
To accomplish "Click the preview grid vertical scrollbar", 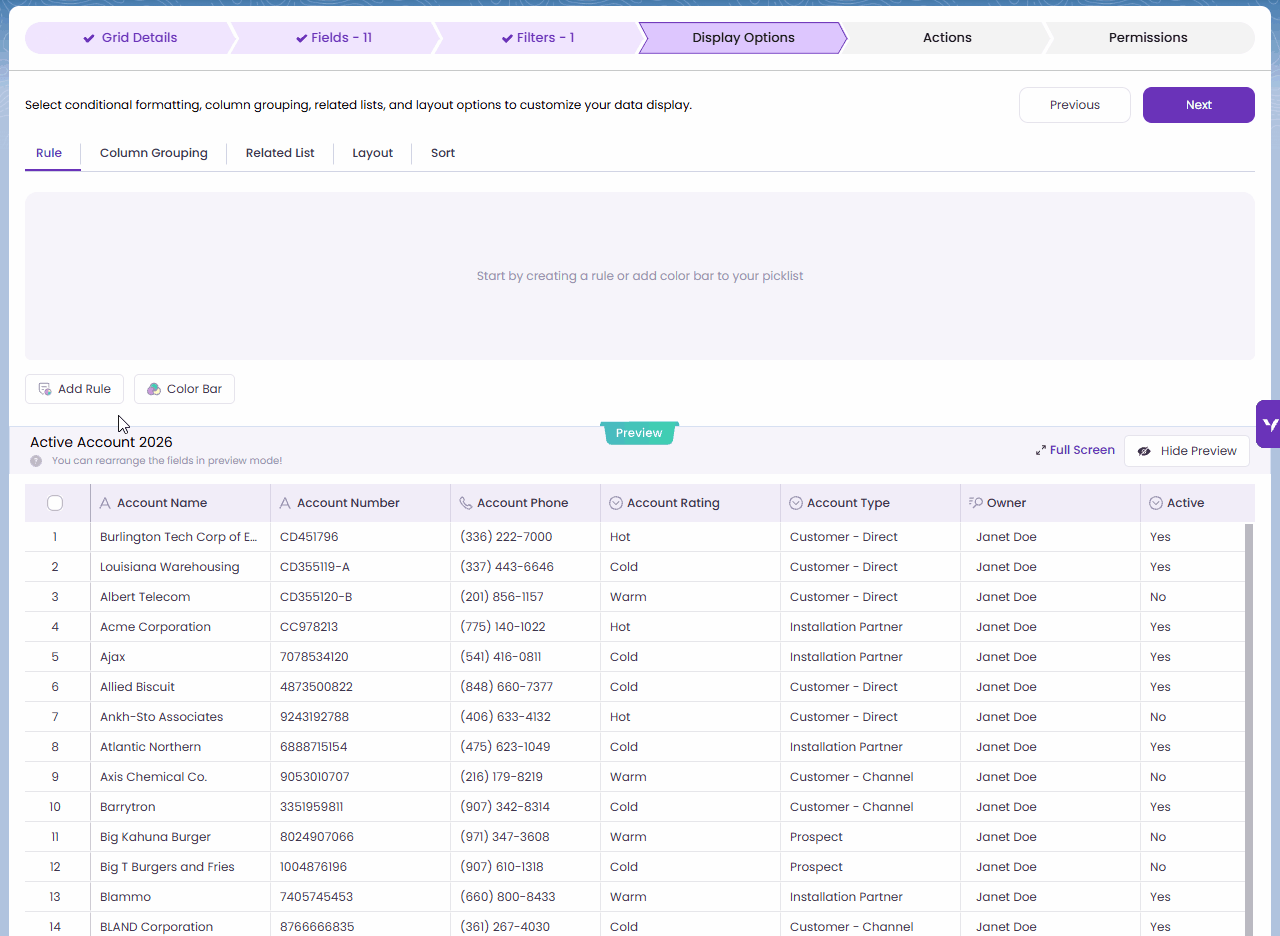I will point(1248,700).
